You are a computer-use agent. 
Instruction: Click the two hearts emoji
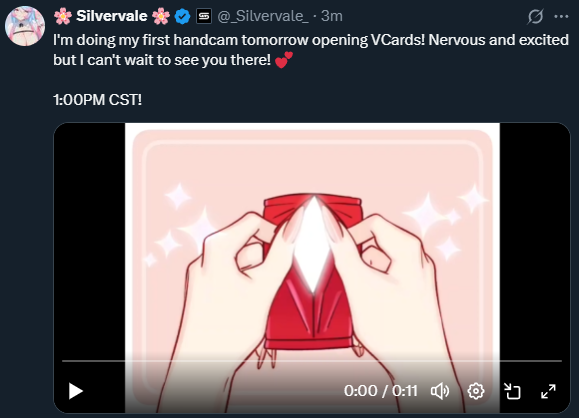click(x=284, y=60)
